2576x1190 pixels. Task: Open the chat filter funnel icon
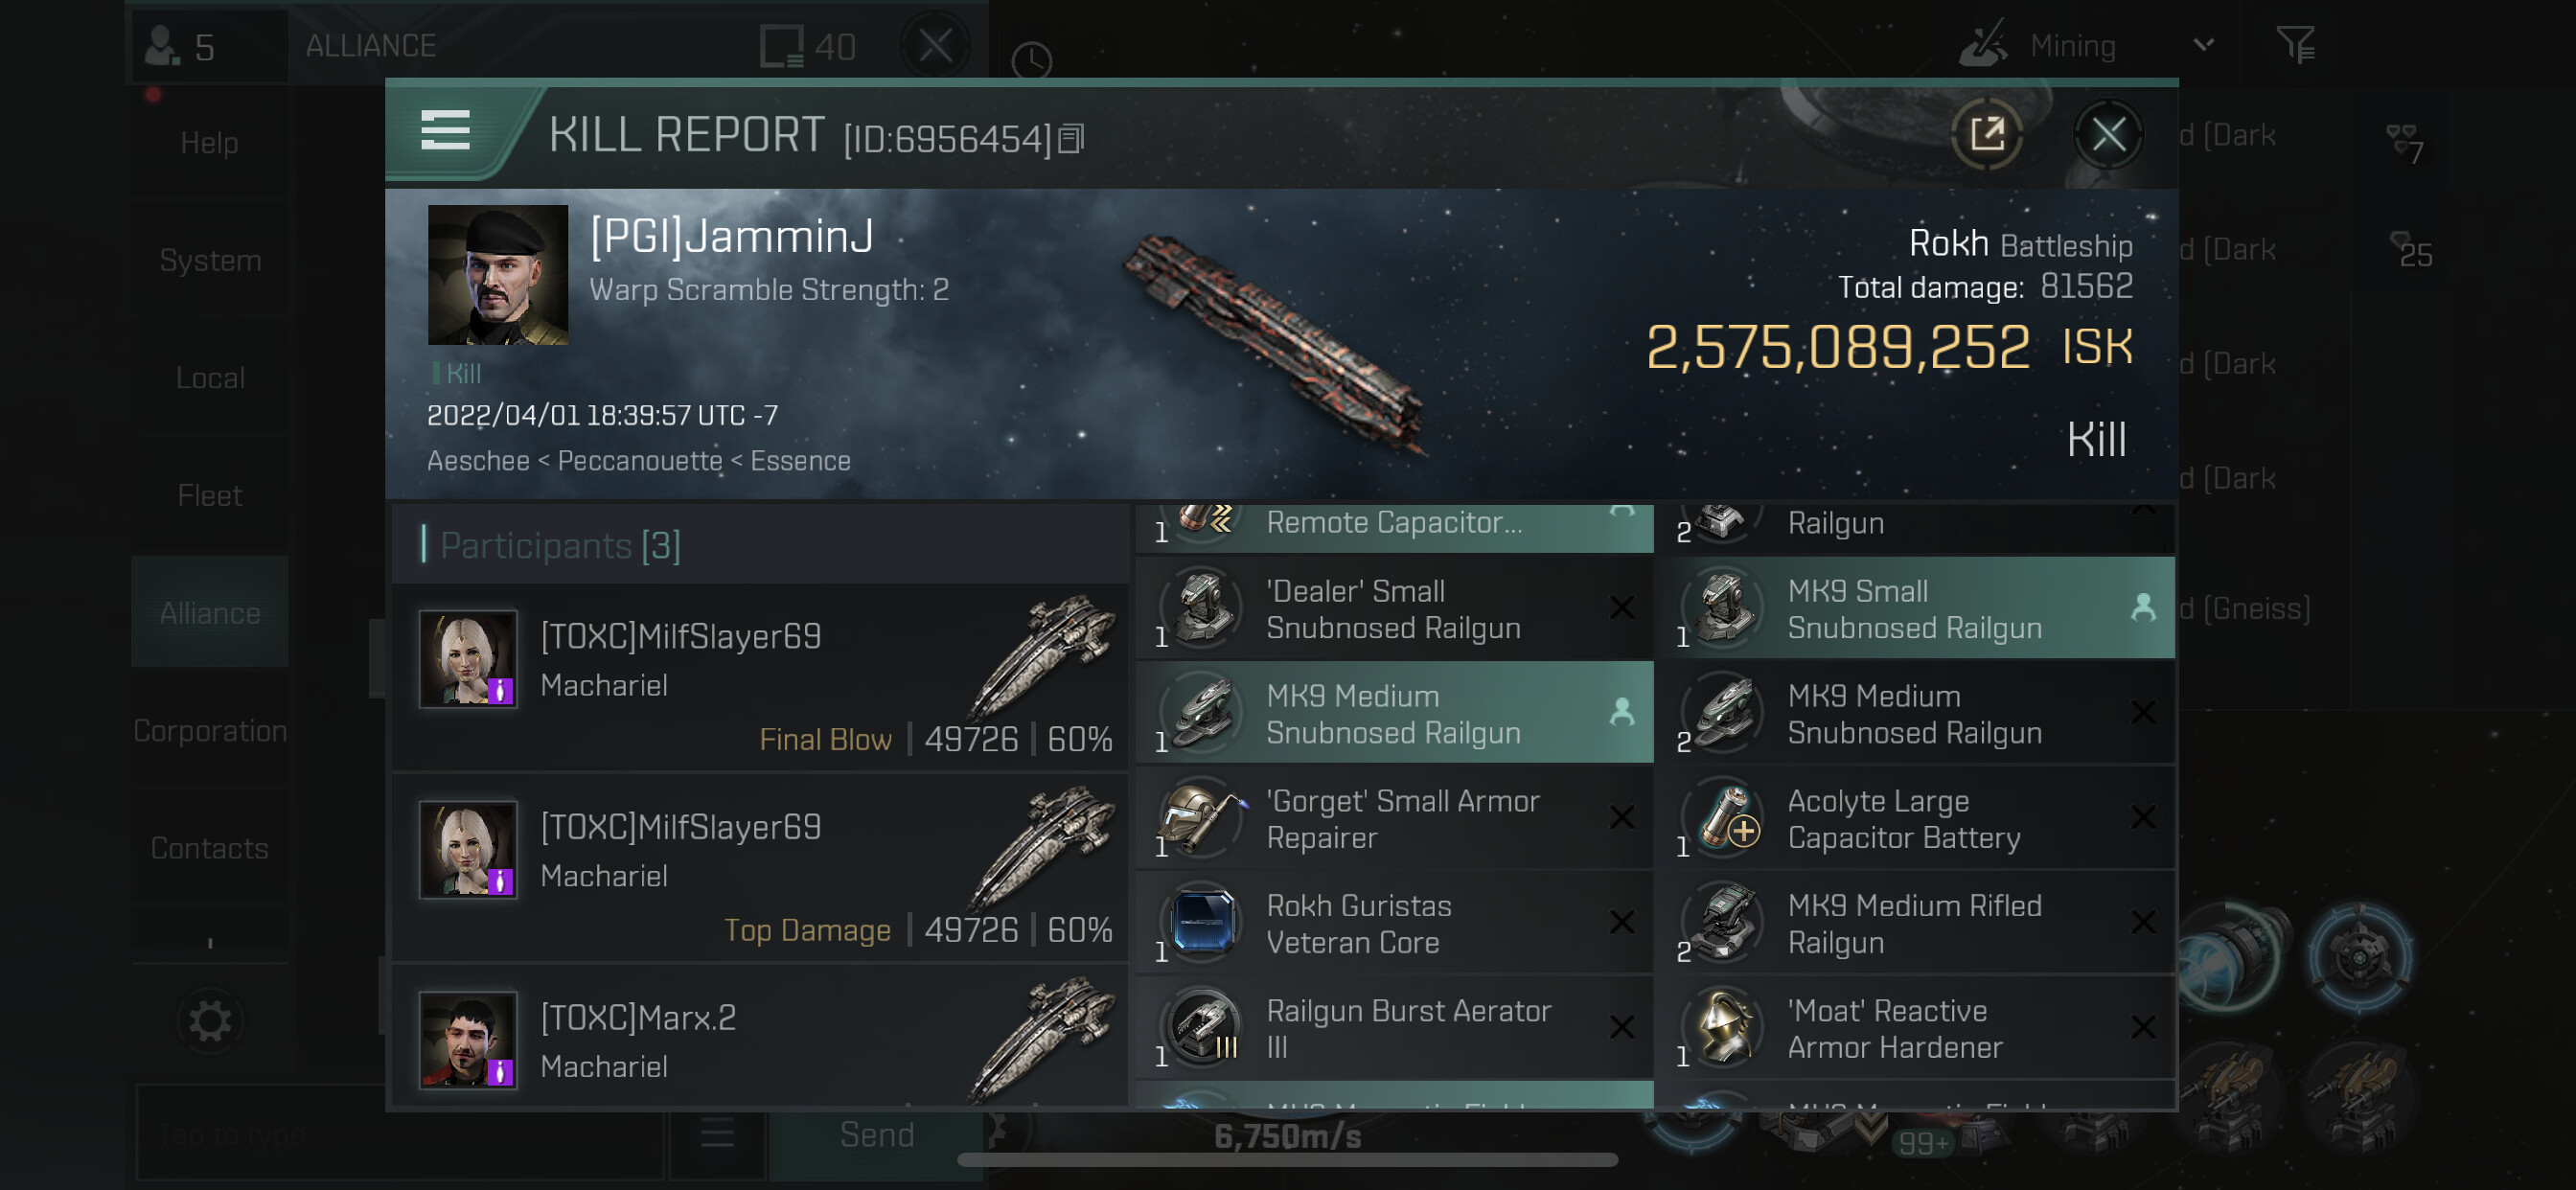(x=2295, y=45)
